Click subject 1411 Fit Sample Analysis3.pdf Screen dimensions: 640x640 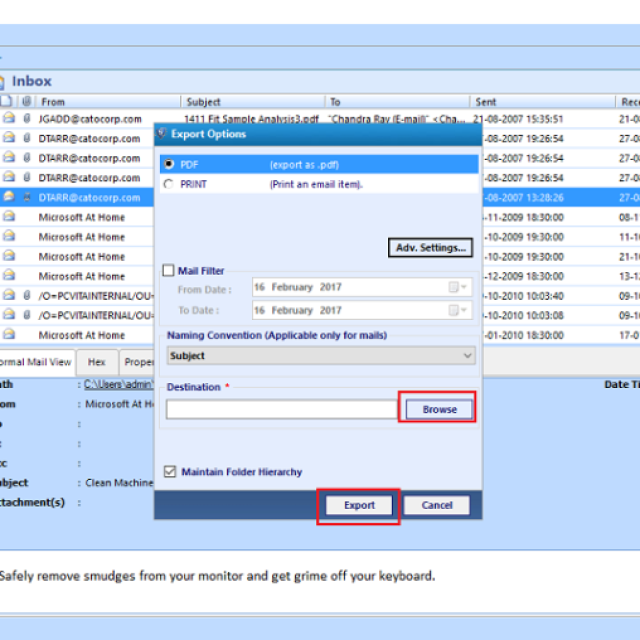point(251,119)
